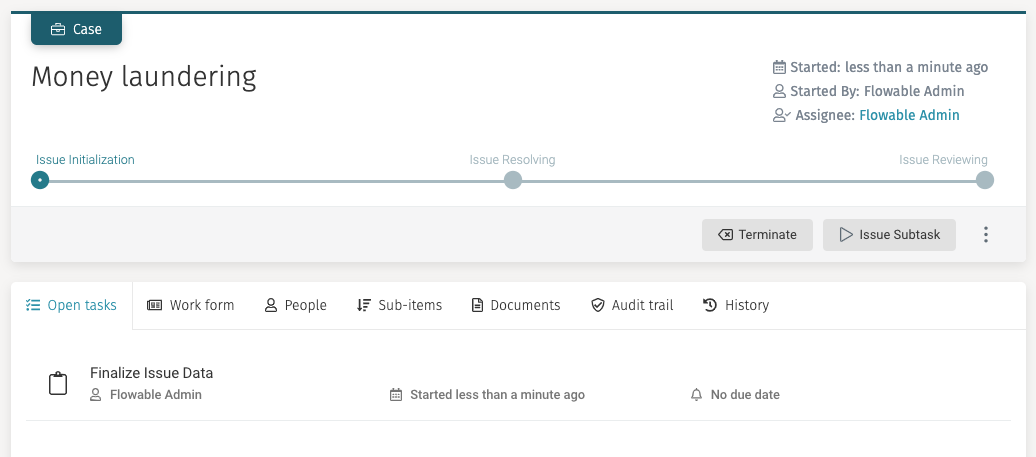
Task: Click the user icon beside task's Flowable Admin
Action: pyautogui.click(x=96, y=395)
